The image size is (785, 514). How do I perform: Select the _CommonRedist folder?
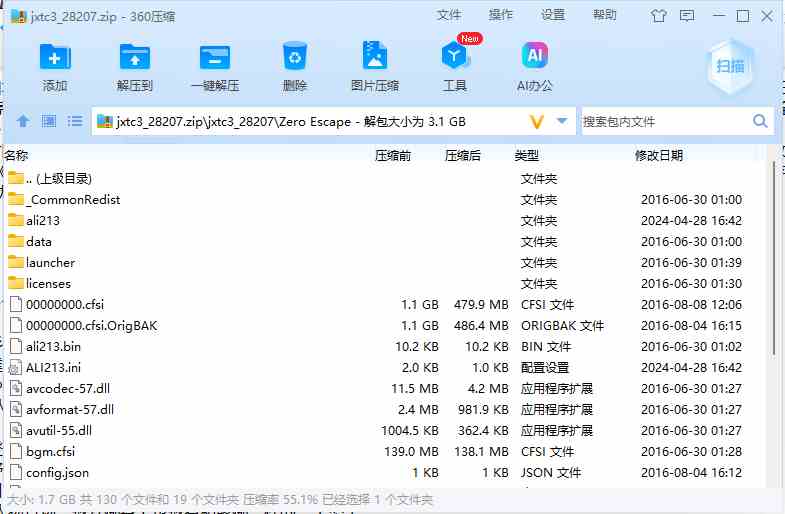[385, 200]
